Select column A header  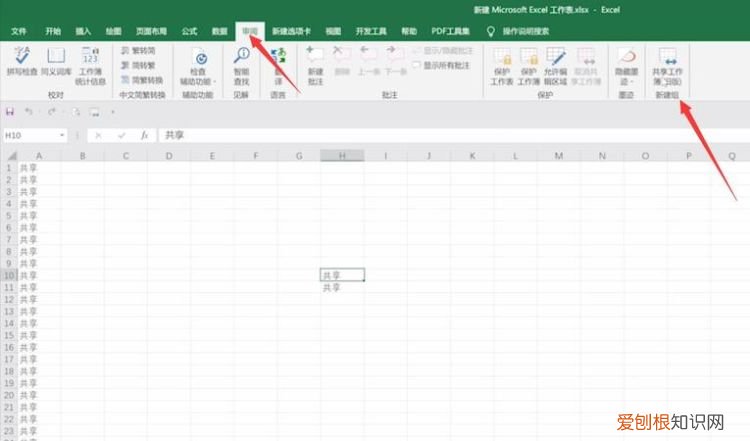coord(39,155)
